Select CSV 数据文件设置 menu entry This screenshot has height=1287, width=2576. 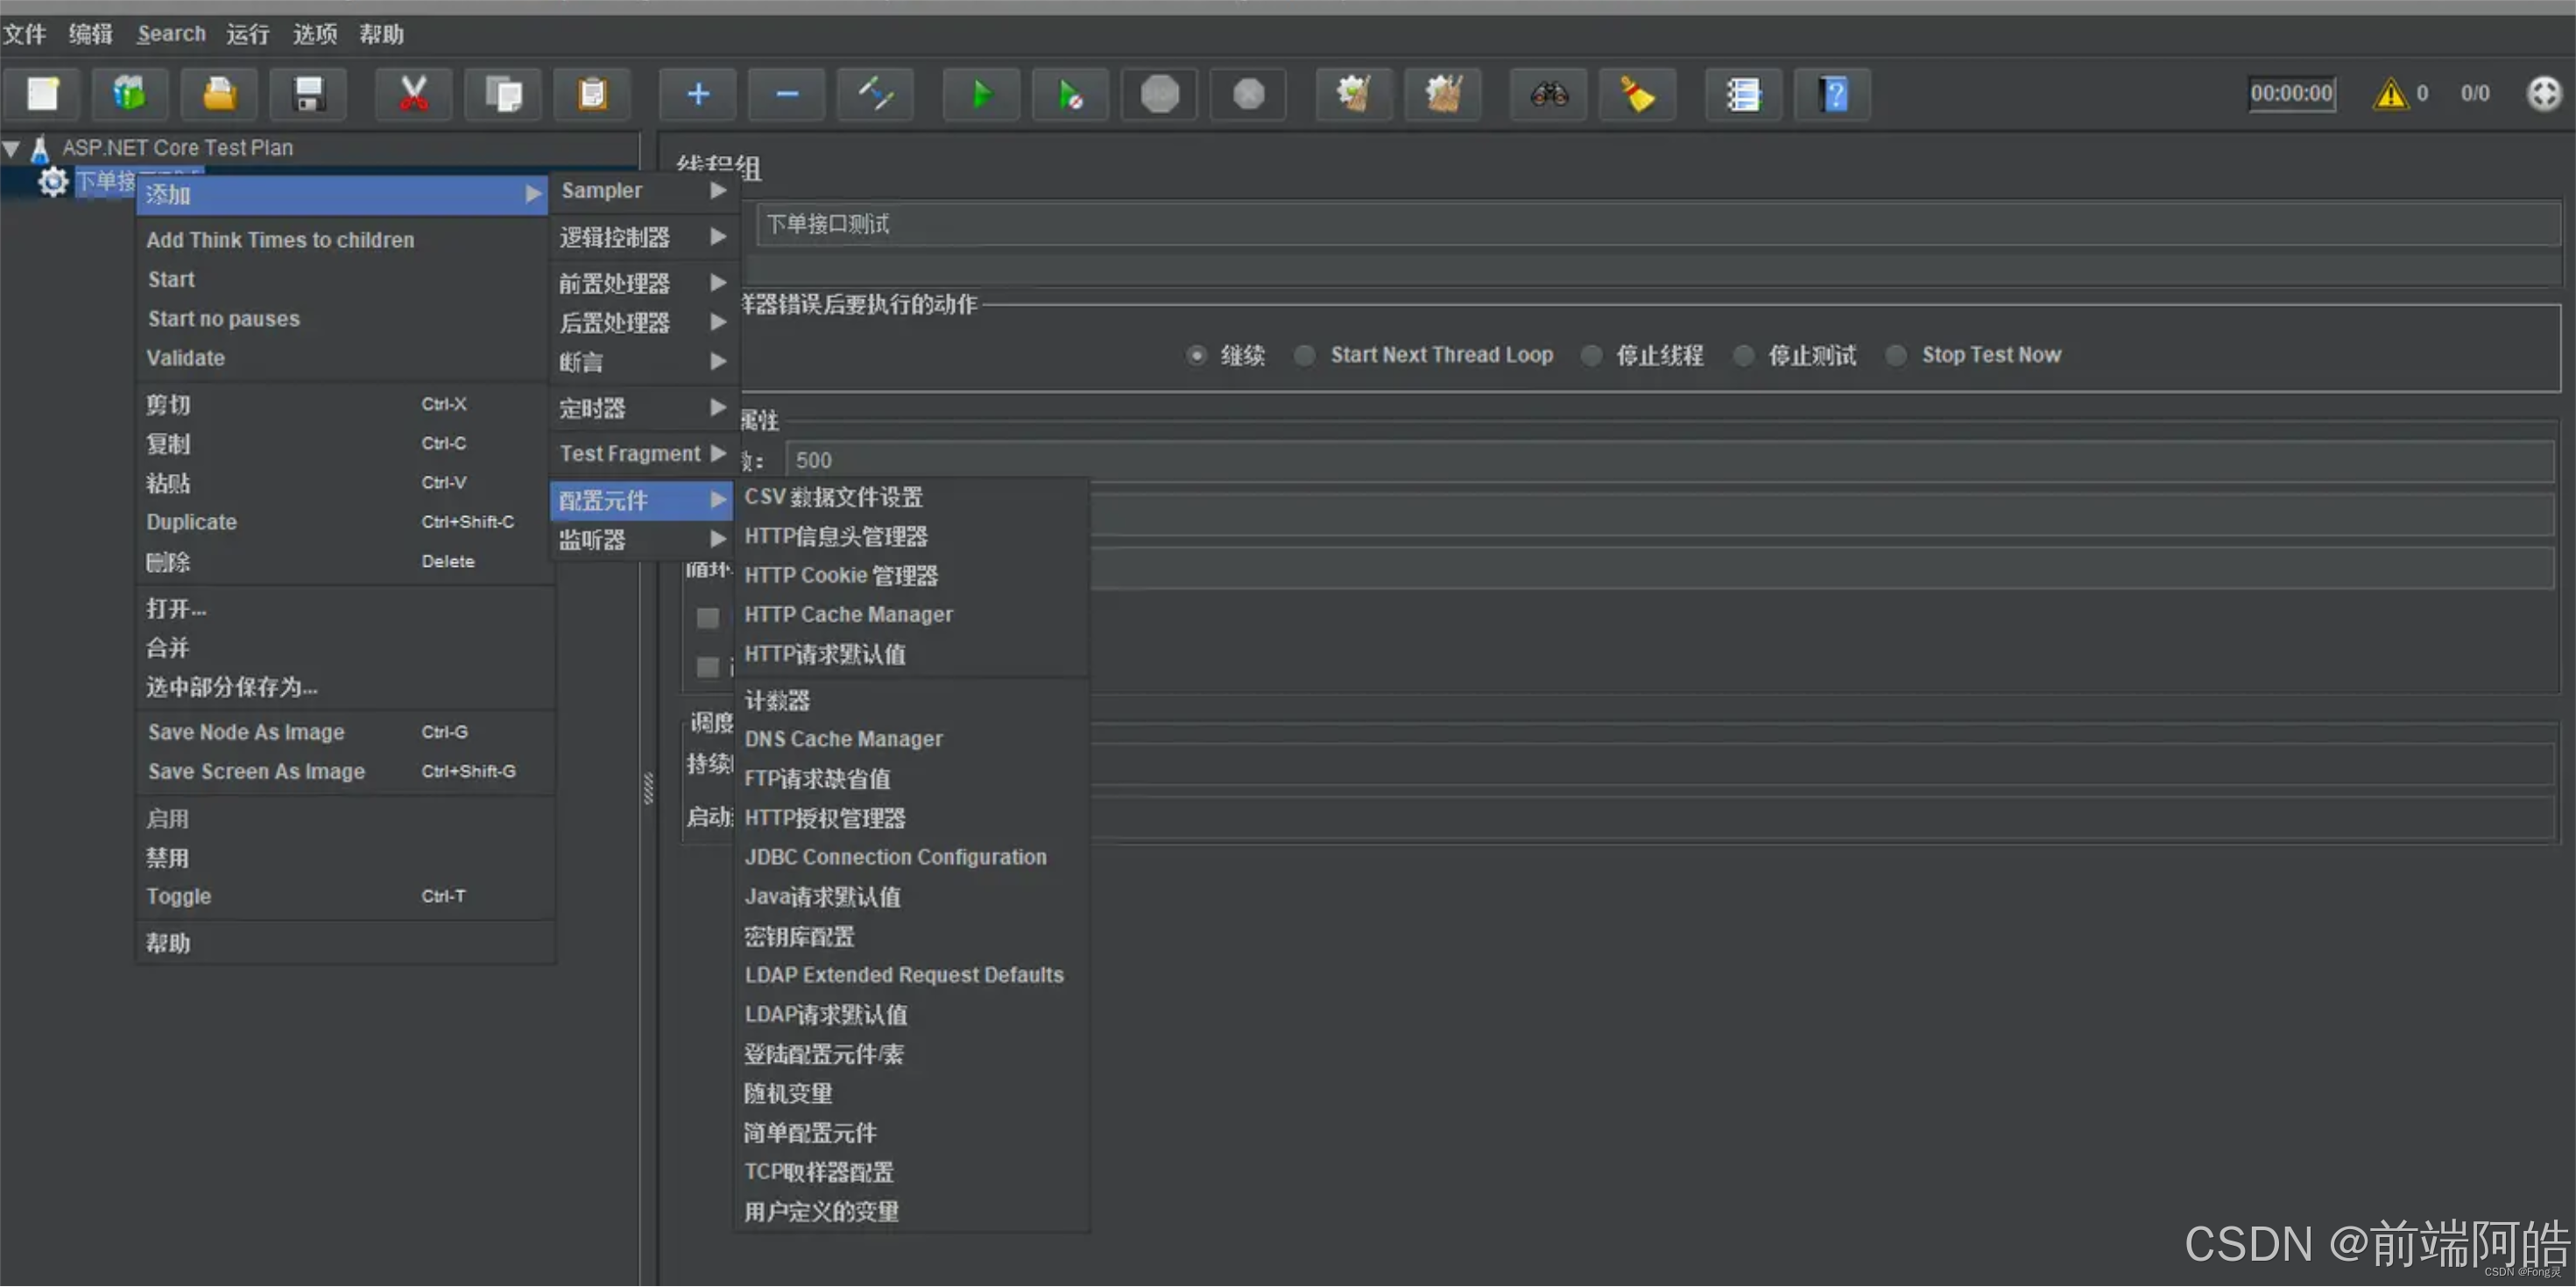pyautogui.click(x=833, y=497)
